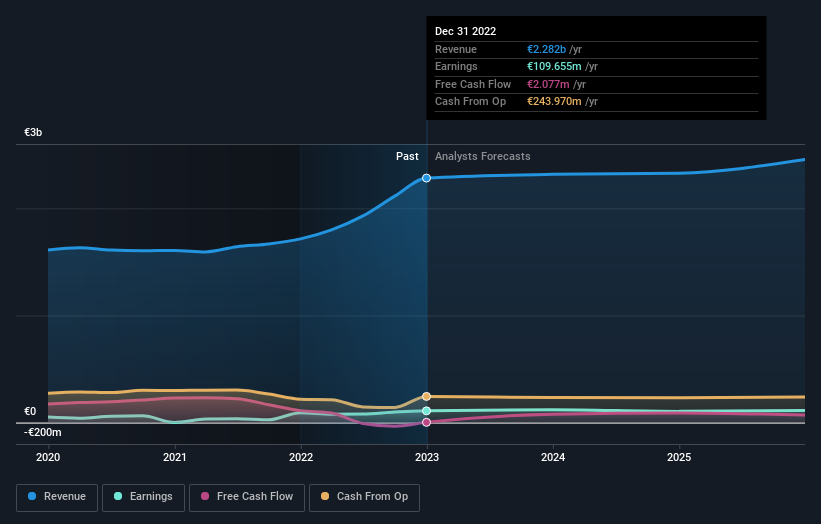Click the -€200m y-axis label

[42, 432]
